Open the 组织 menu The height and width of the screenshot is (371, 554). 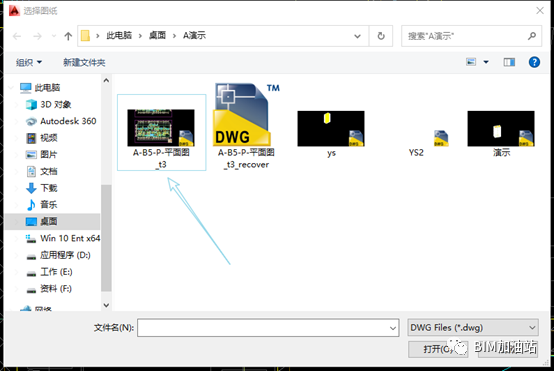click(x=29, y=63)
